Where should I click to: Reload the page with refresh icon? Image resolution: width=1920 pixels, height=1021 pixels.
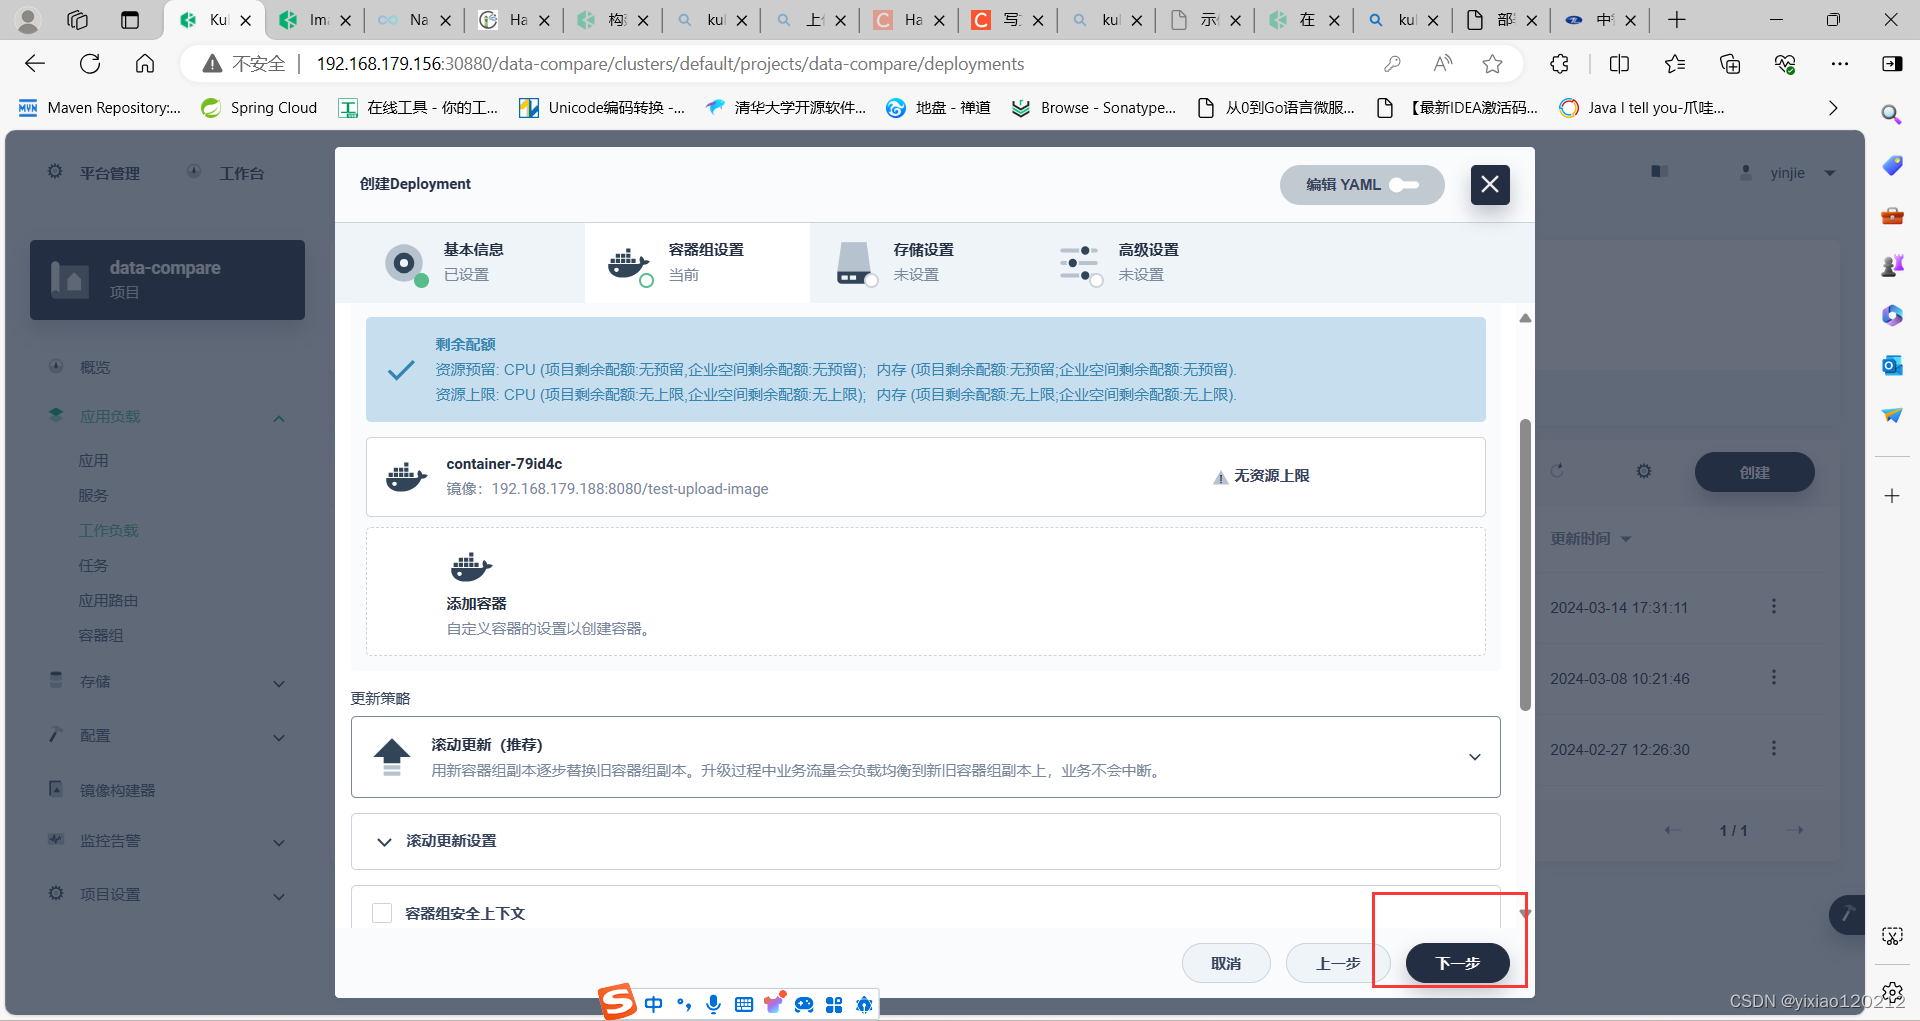[x=90, y=64]
